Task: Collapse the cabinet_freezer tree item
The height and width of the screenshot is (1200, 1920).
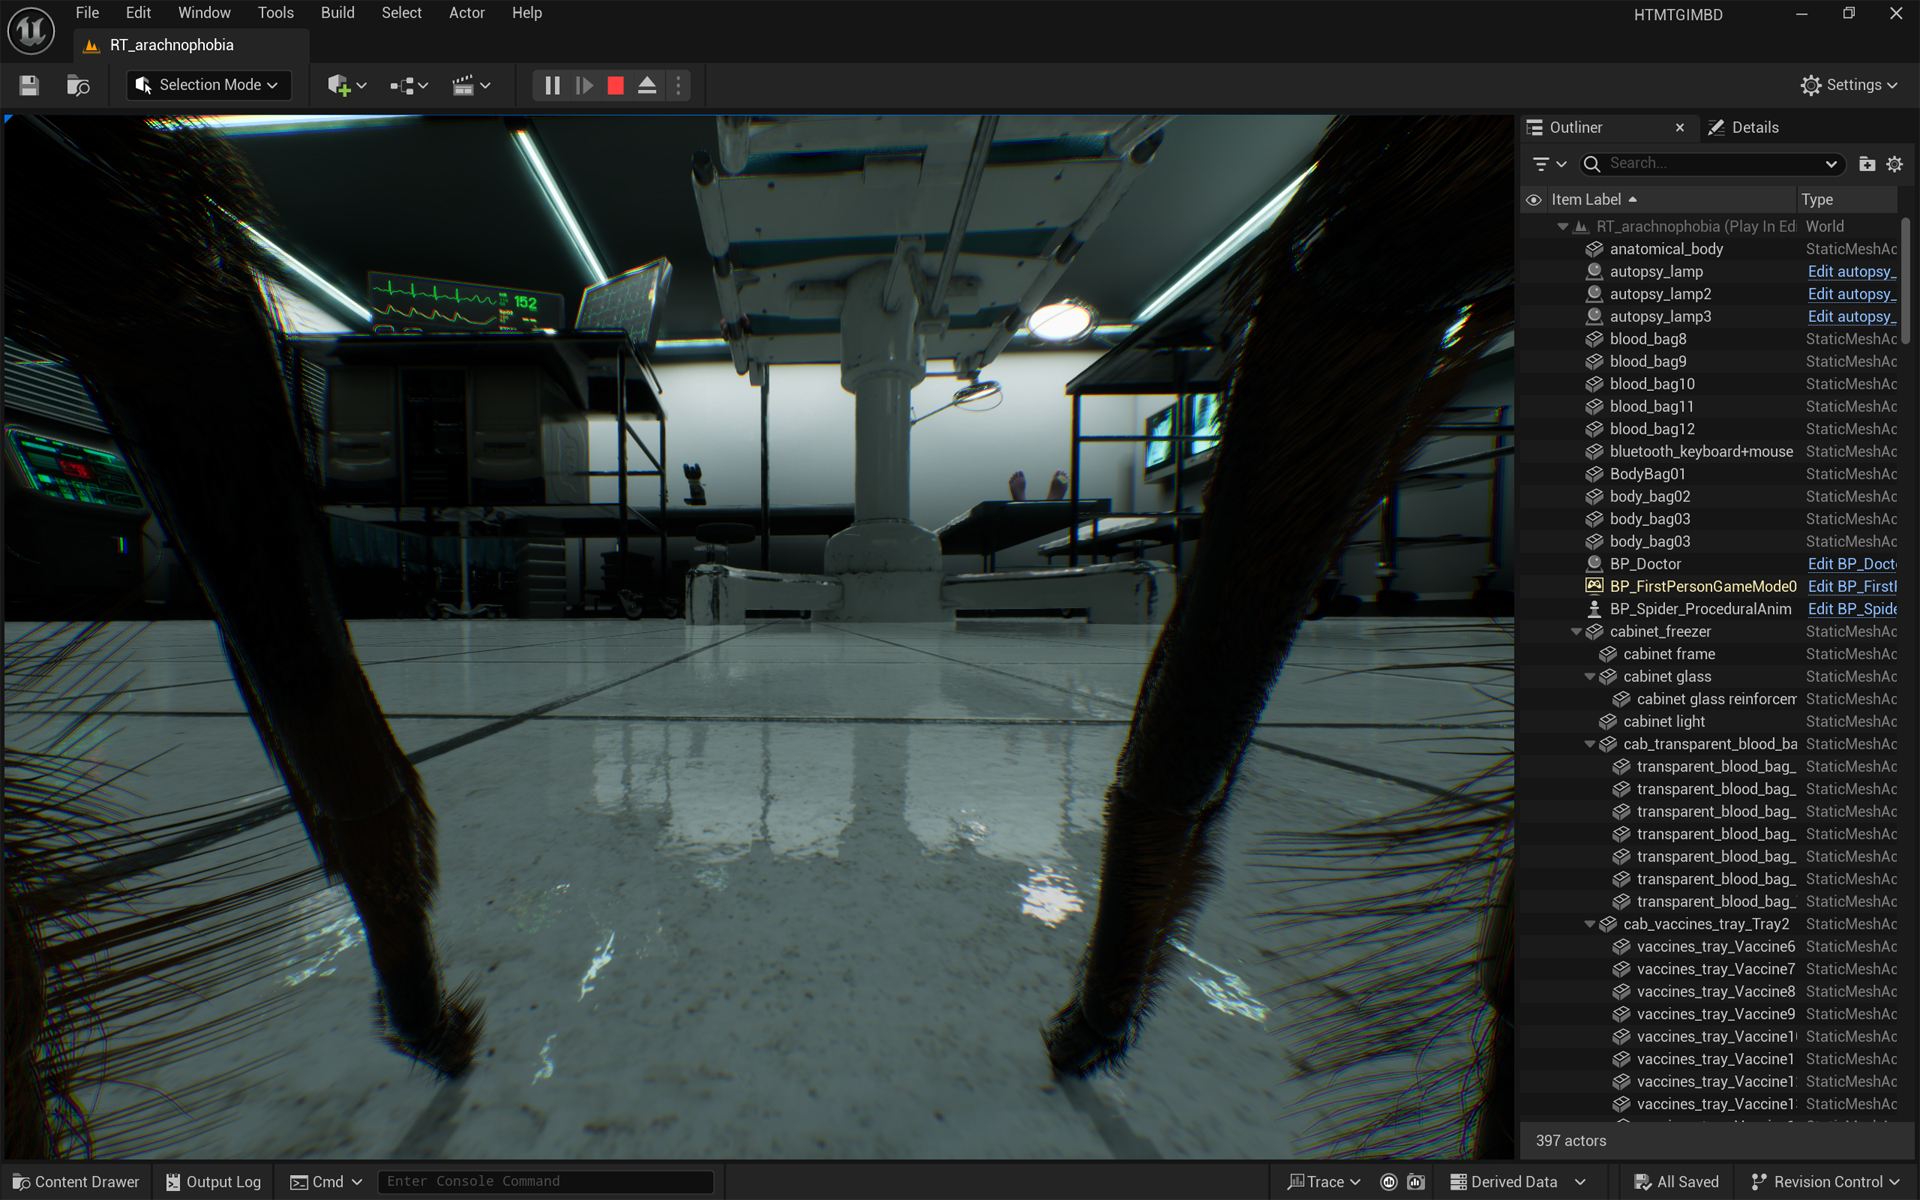Action: tap(1576, 632)
